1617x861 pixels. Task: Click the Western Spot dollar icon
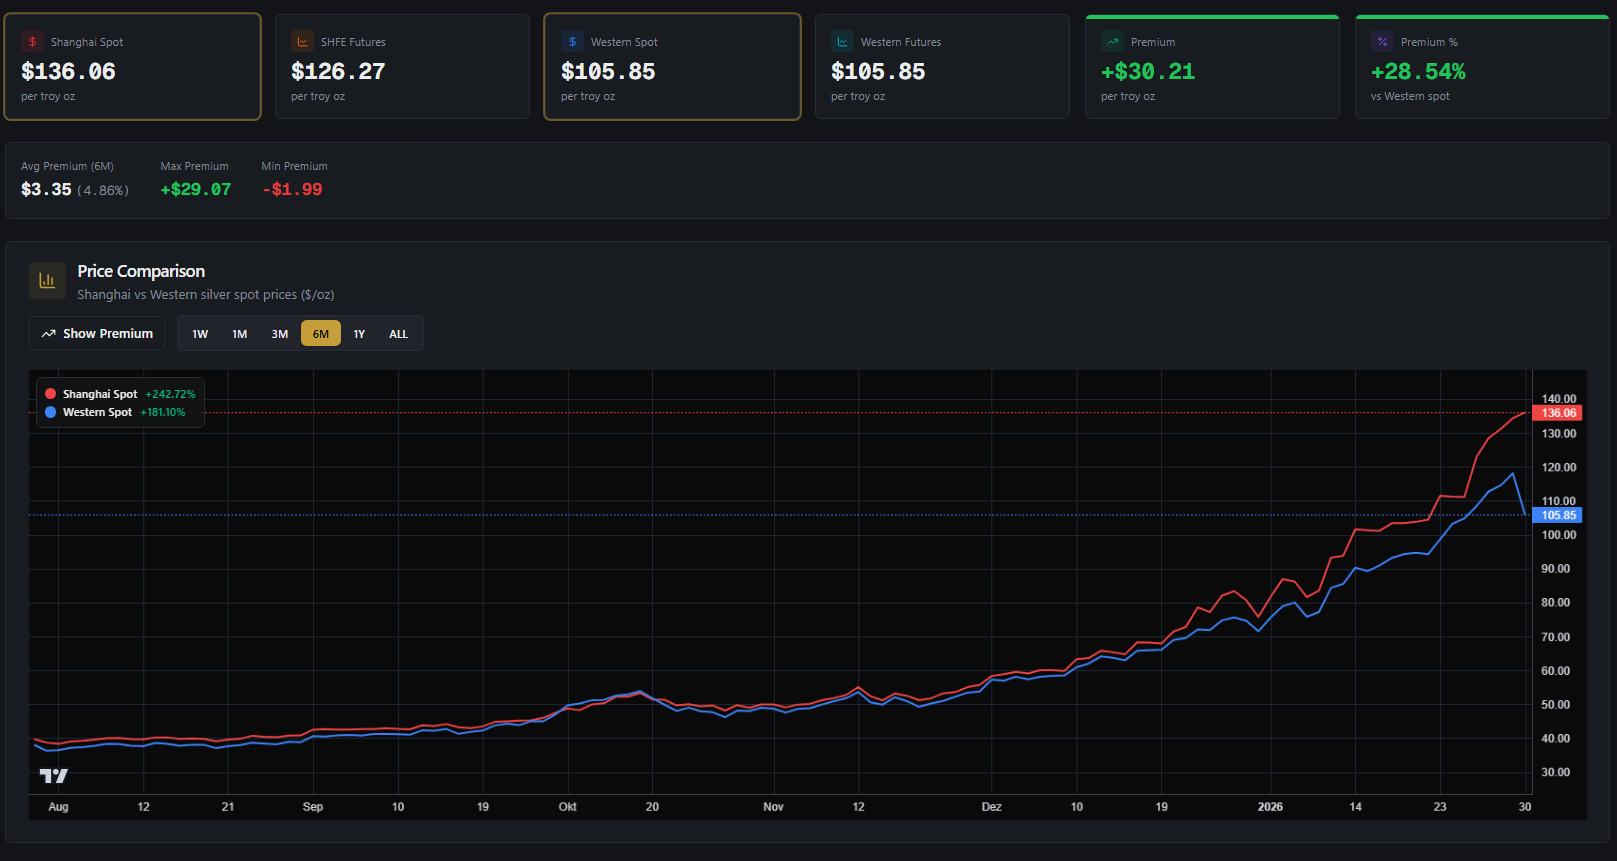pyautogui.click(x=572, y=42)
